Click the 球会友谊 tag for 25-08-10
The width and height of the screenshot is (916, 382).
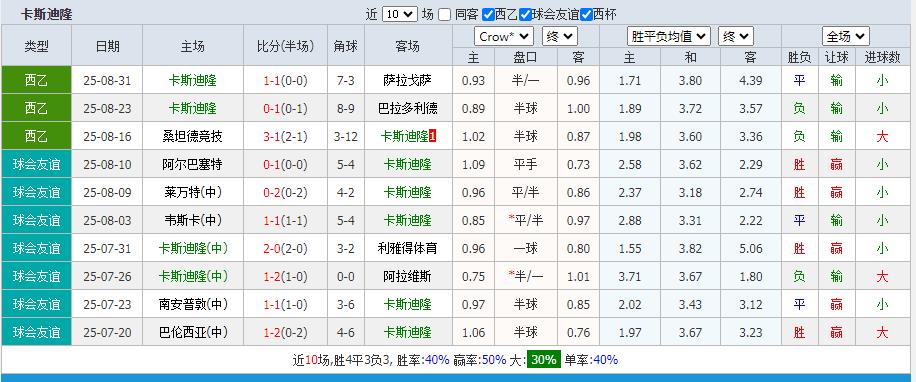tap(36, 164)
